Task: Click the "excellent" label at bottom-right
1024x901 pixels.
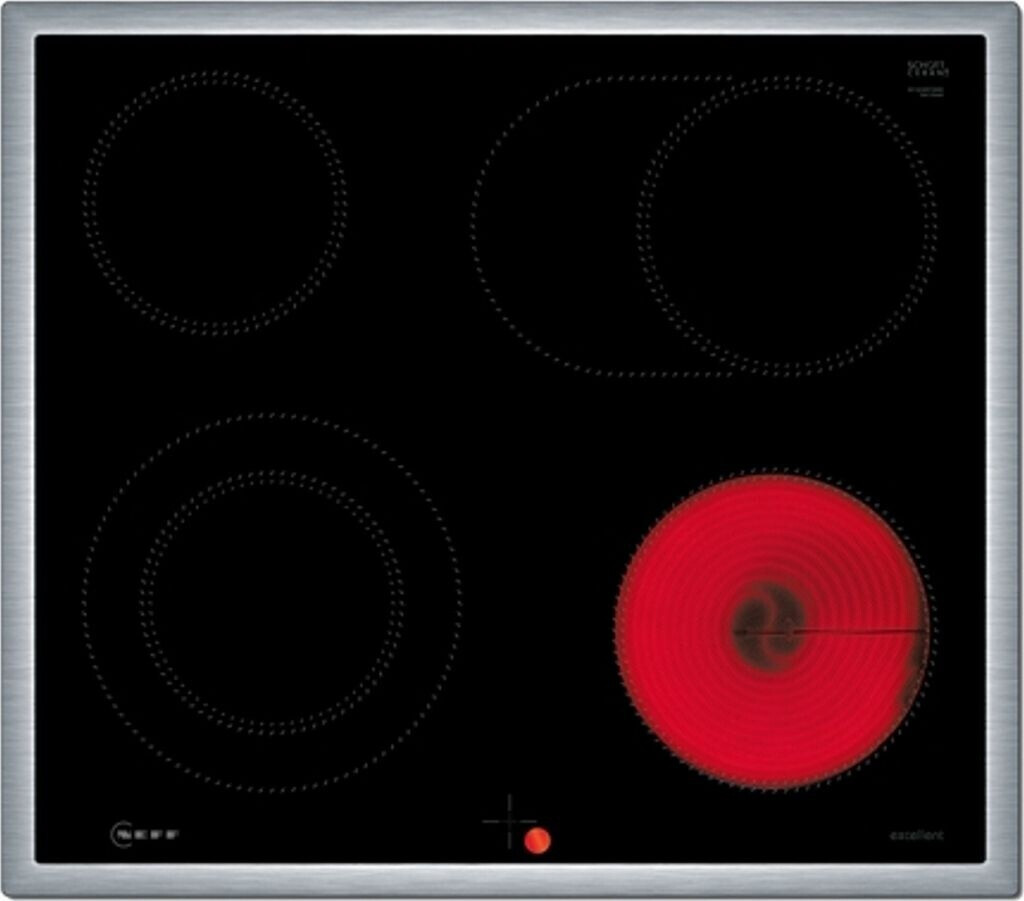Action: pyautogui.click(x=916, y=835)
